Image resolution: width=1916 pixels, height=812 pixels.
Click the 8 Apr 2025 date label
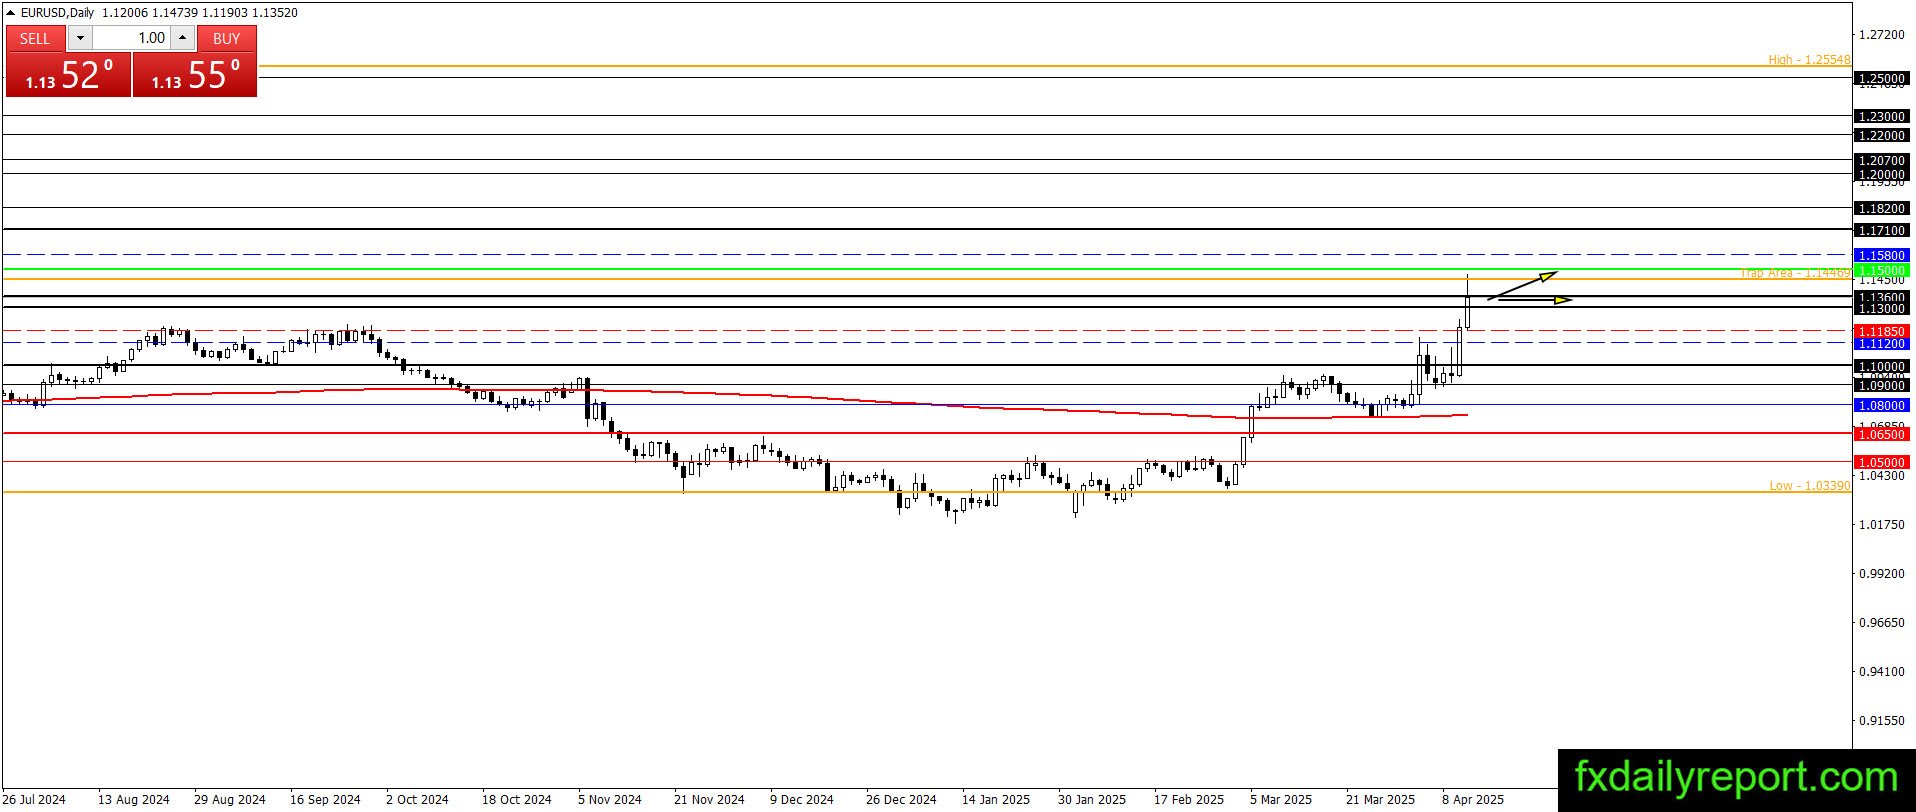point(1473,799)
